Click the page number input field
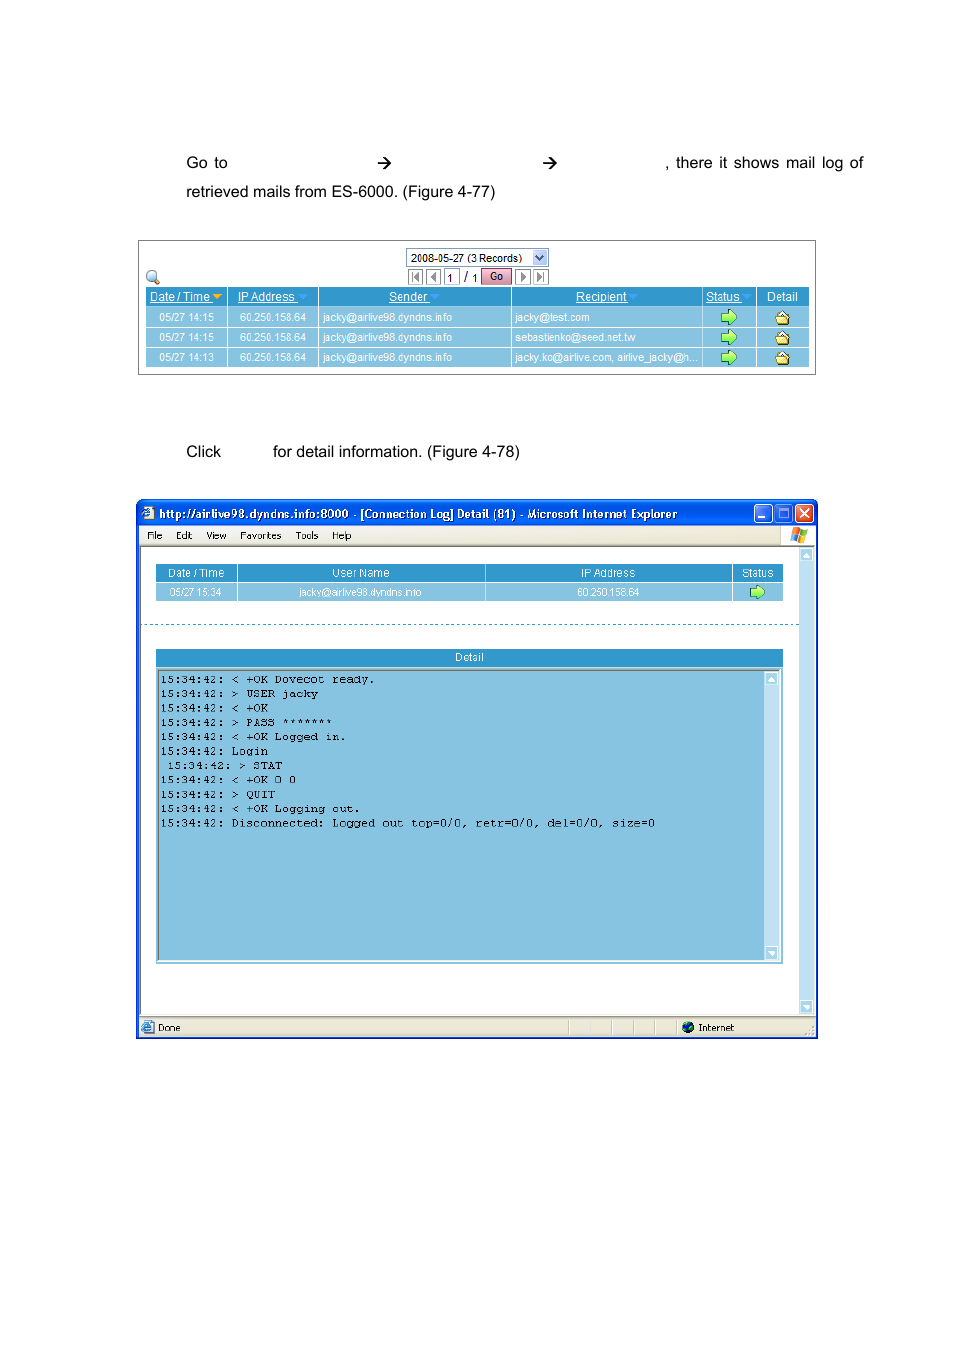This screenshot has height=1350, width=954. point(451,277)
